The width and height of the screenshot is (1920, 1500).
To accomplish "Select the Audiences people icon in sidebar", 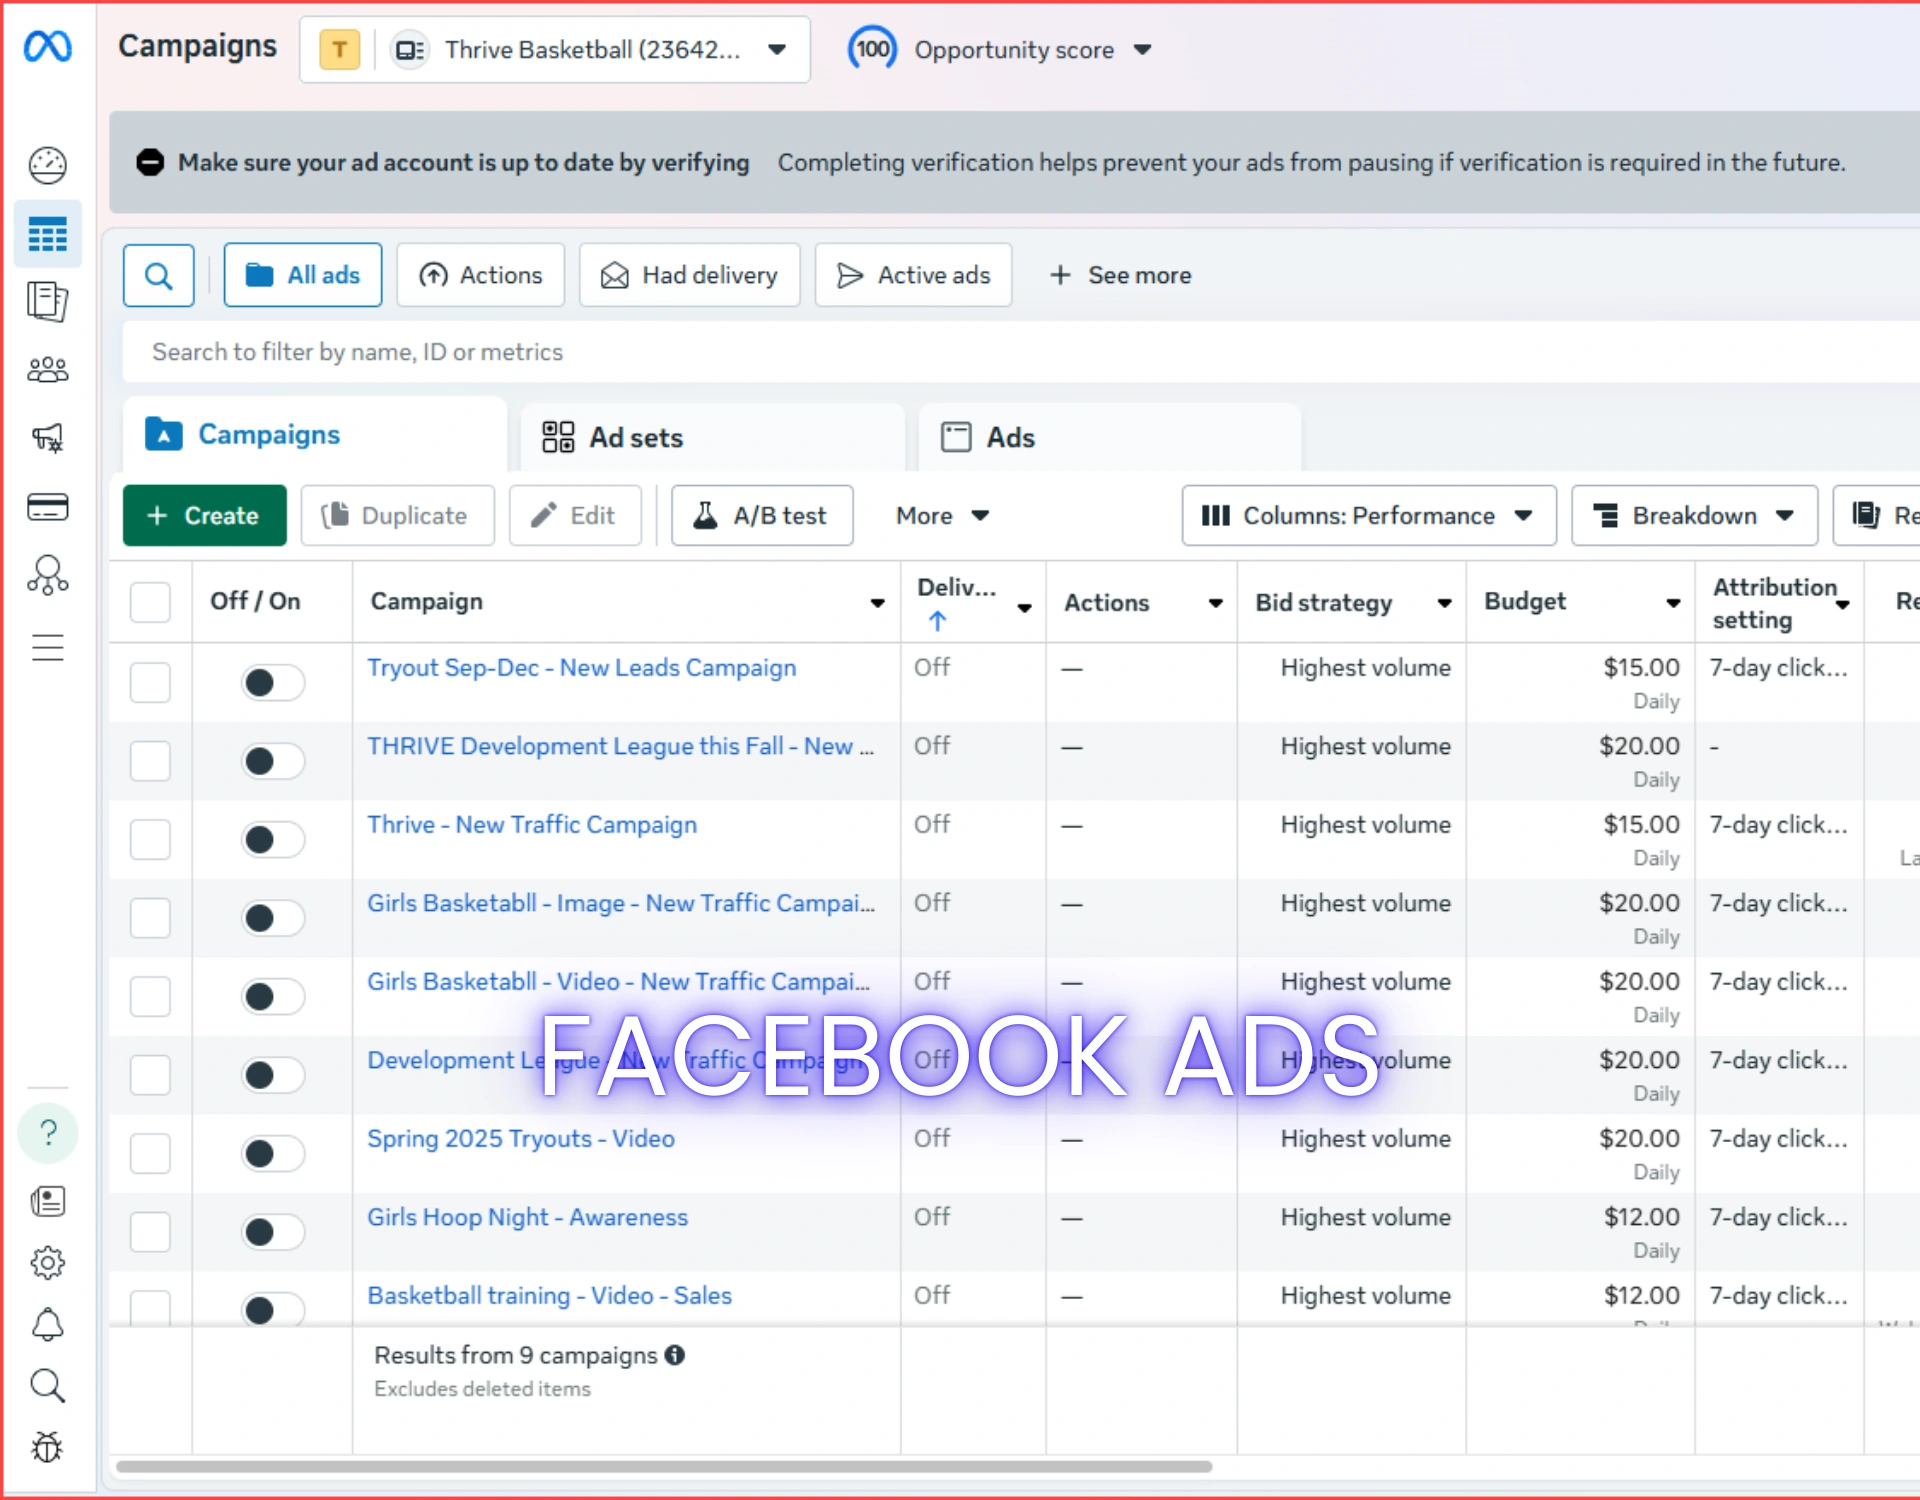I will click(x=47, y=368).
